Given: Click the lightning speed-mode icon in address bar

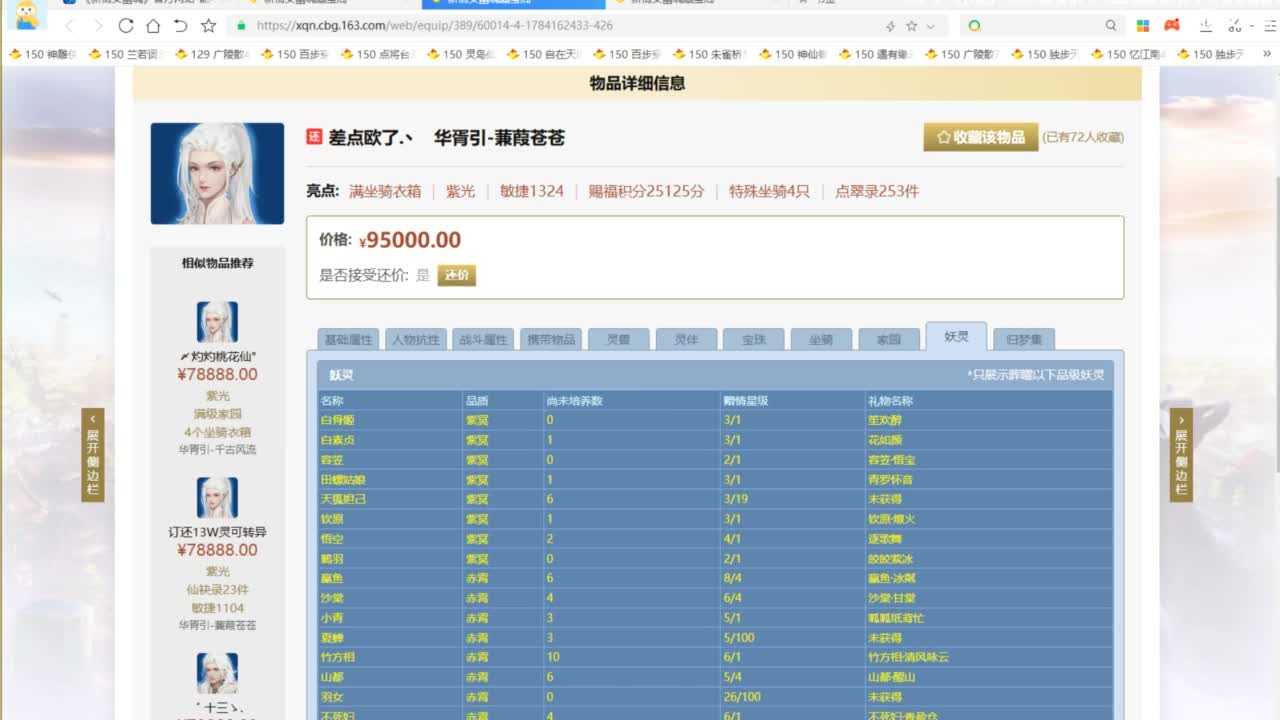Looking at the screenshot, I should [890, 26].
